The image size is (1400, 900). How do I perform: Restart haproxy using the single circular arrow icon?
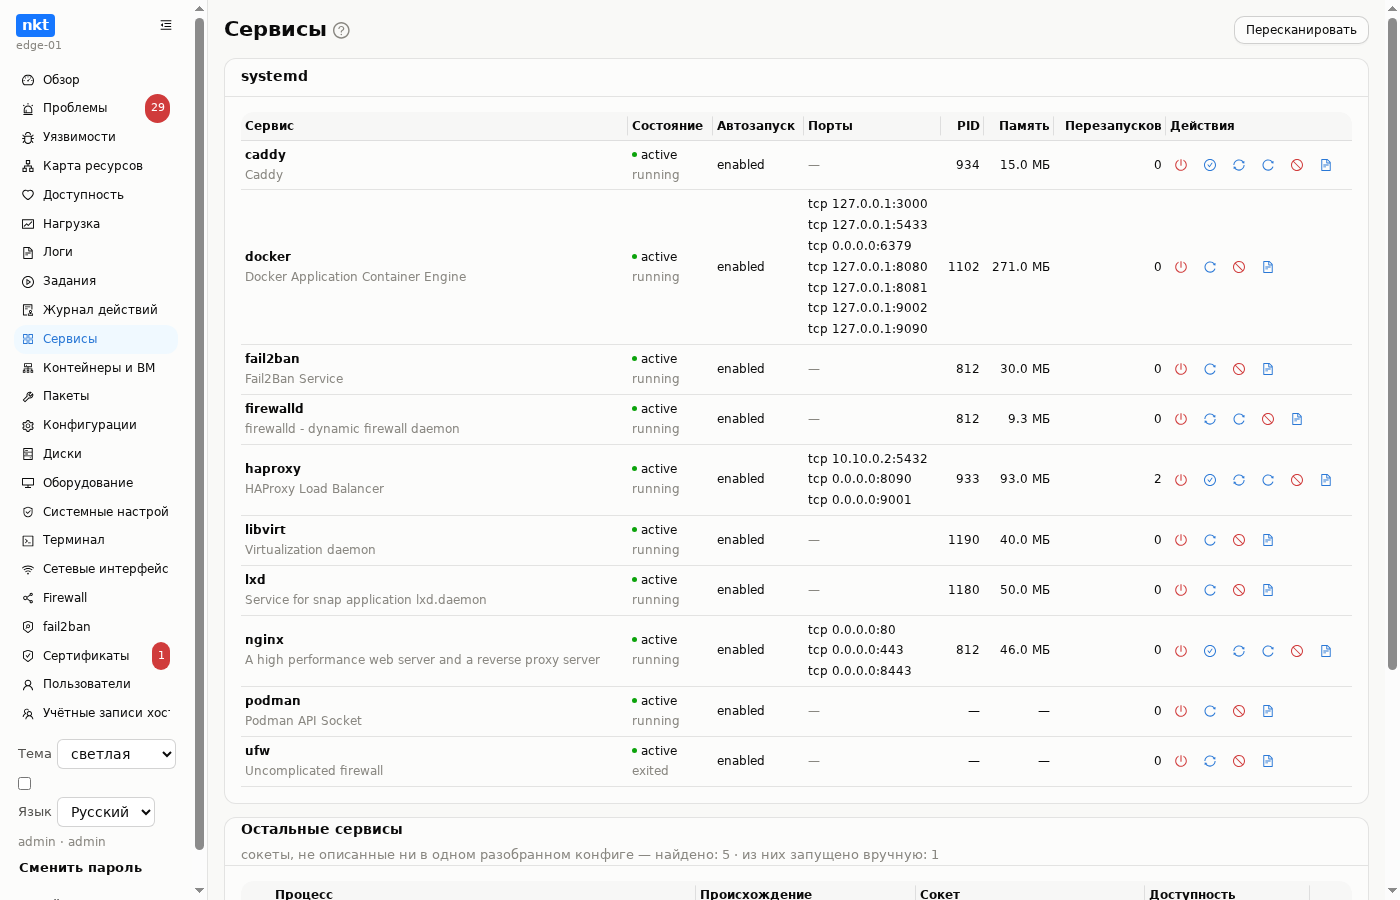[x=1268, y=480]
